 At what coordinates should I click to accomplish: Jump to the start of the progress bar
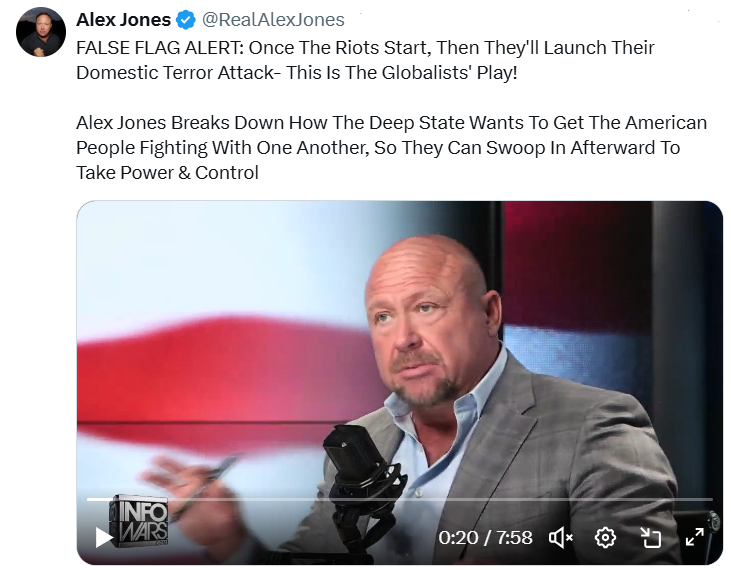(x=88, y=499)
